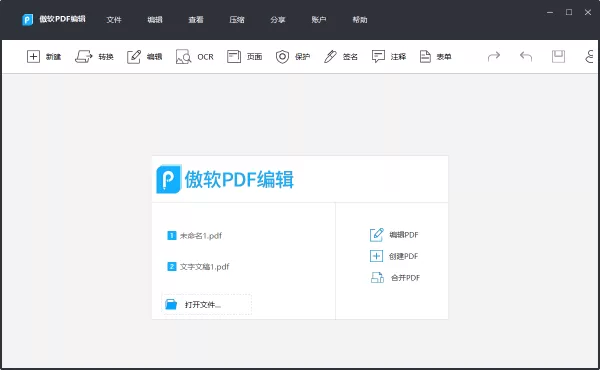Click the number 2 badge beside 文字文稿1.pdf
The width and height of the screenshot is (600, 370).
(x=171, y=266)
